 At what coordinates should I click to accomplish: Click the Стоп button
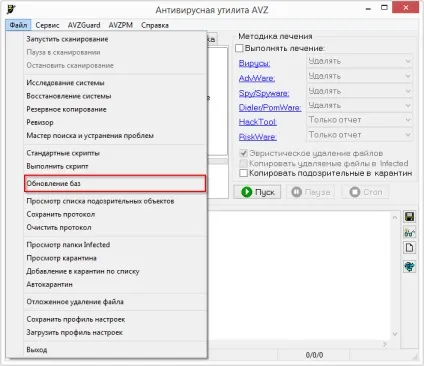tap(365, 192)
